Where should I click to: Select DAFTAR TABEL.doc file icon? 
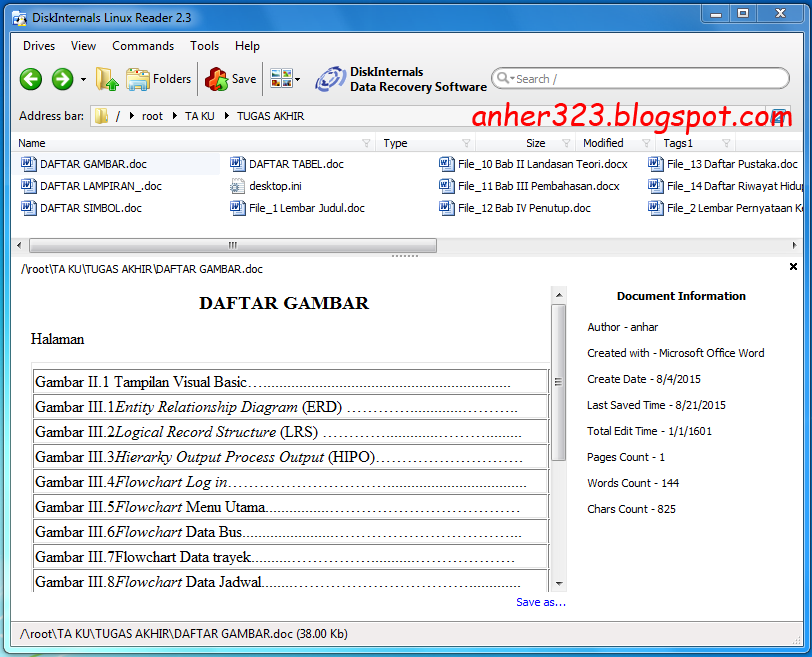click(x=238, y=164)
